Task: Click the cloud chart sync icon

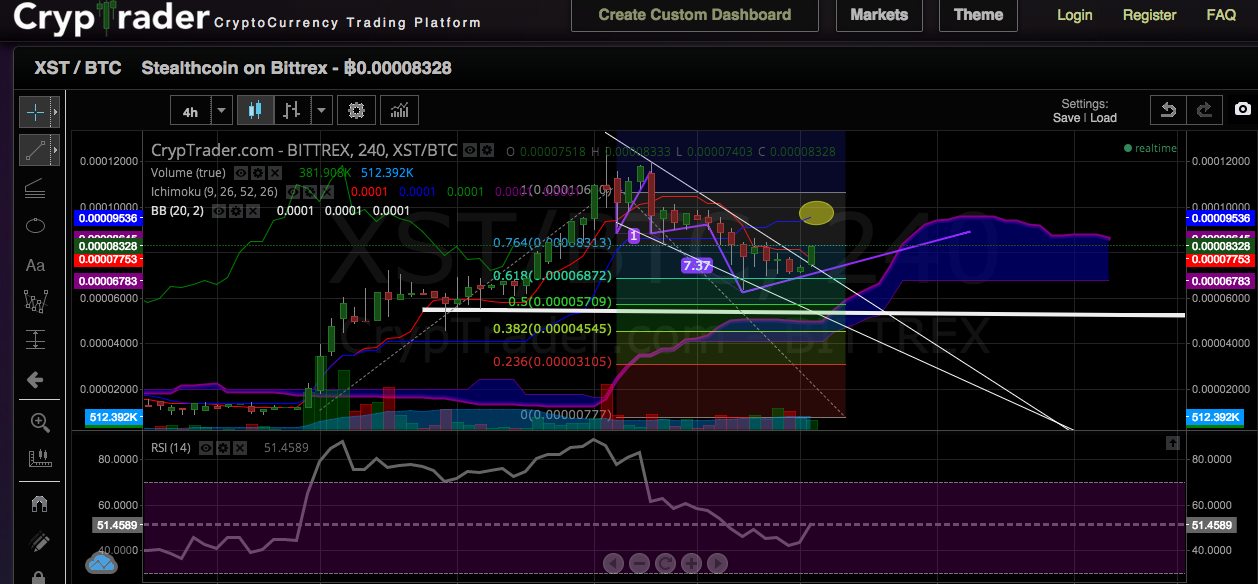Action: [x=102, y=563]
